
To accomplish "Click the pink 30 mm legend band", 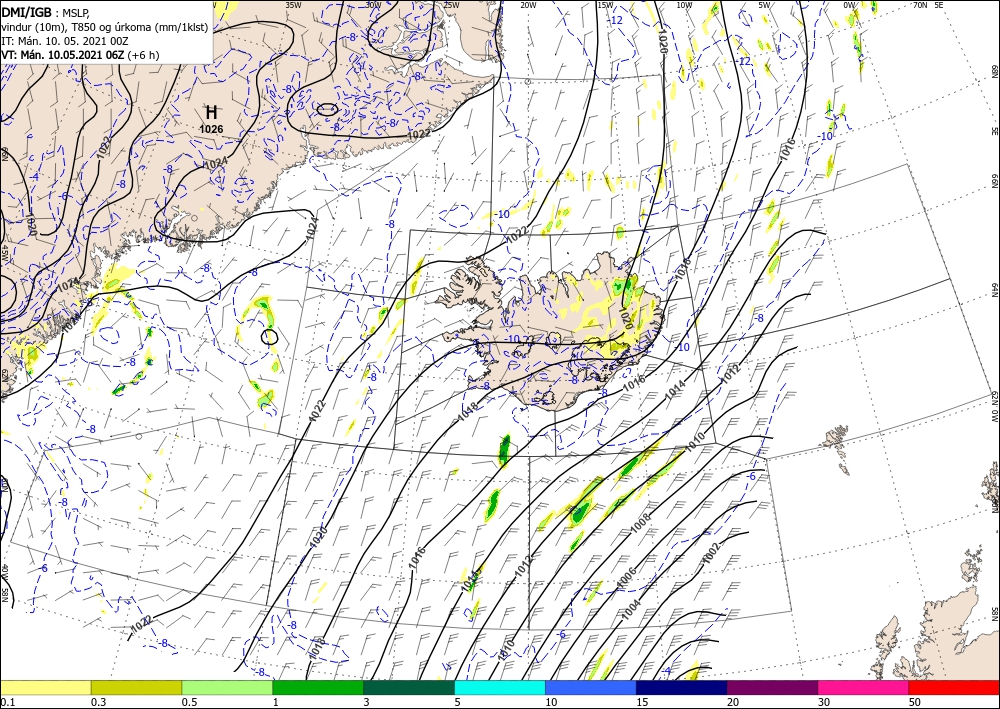I will [x=863, y=687].
